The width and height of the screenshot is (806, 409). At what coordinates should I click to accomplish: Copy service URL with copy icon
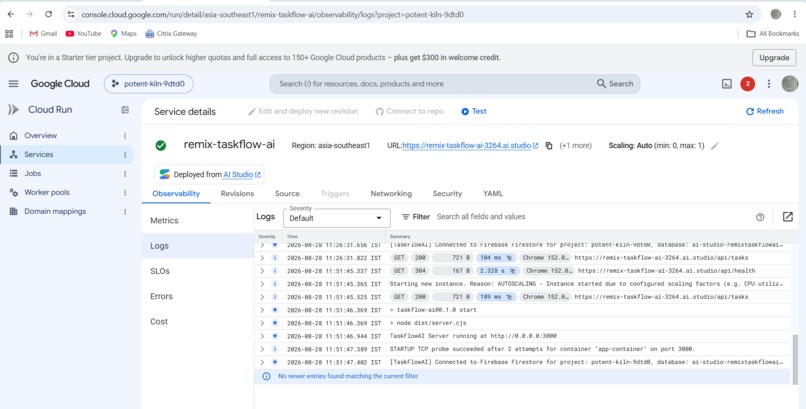coord(549,146)
